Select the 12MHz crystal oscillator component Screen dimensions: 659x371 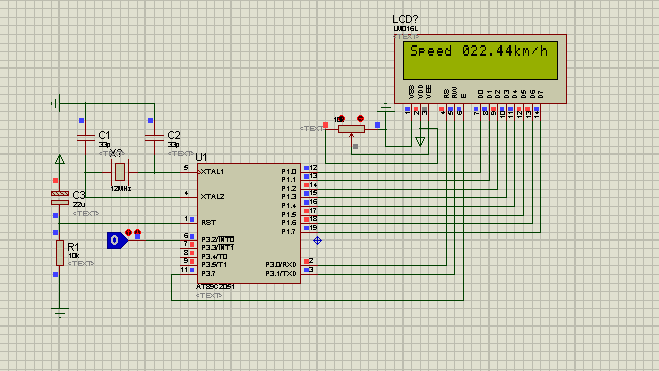coord(120,172)
